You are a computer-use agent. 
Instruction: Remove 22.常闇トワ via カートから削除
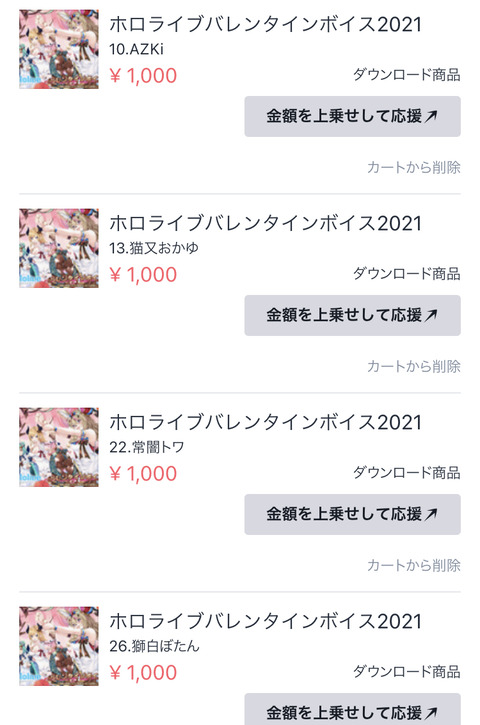click(x=413, y=565)
